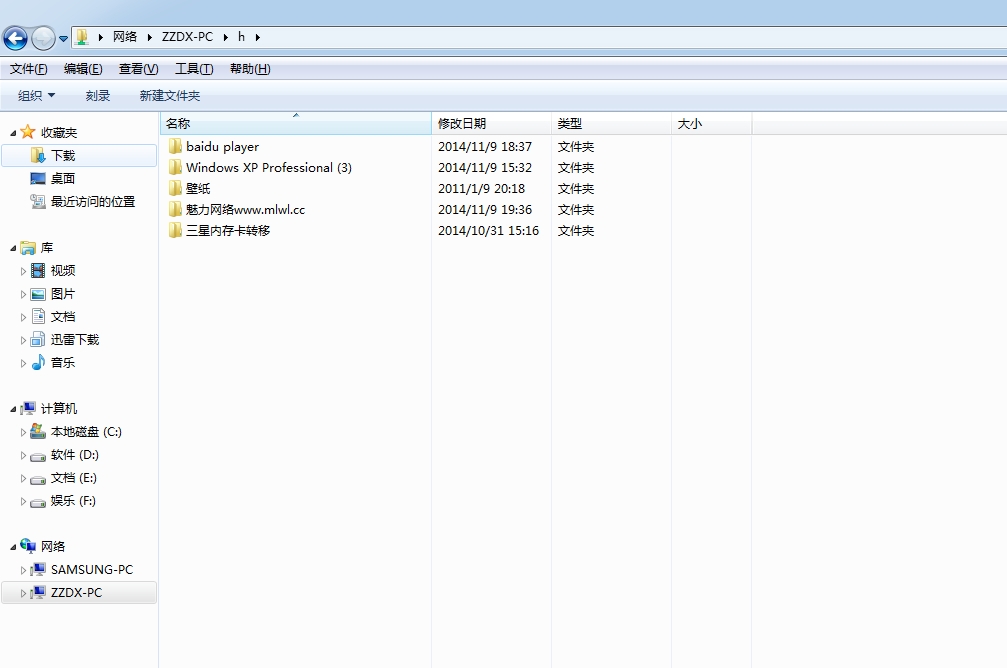Image resolution: width=1007 pixels, height=668 pixels.
Task: Click the 三星内存卡转移 folder name
Action: pyautogui.click(x=228, y=231)
